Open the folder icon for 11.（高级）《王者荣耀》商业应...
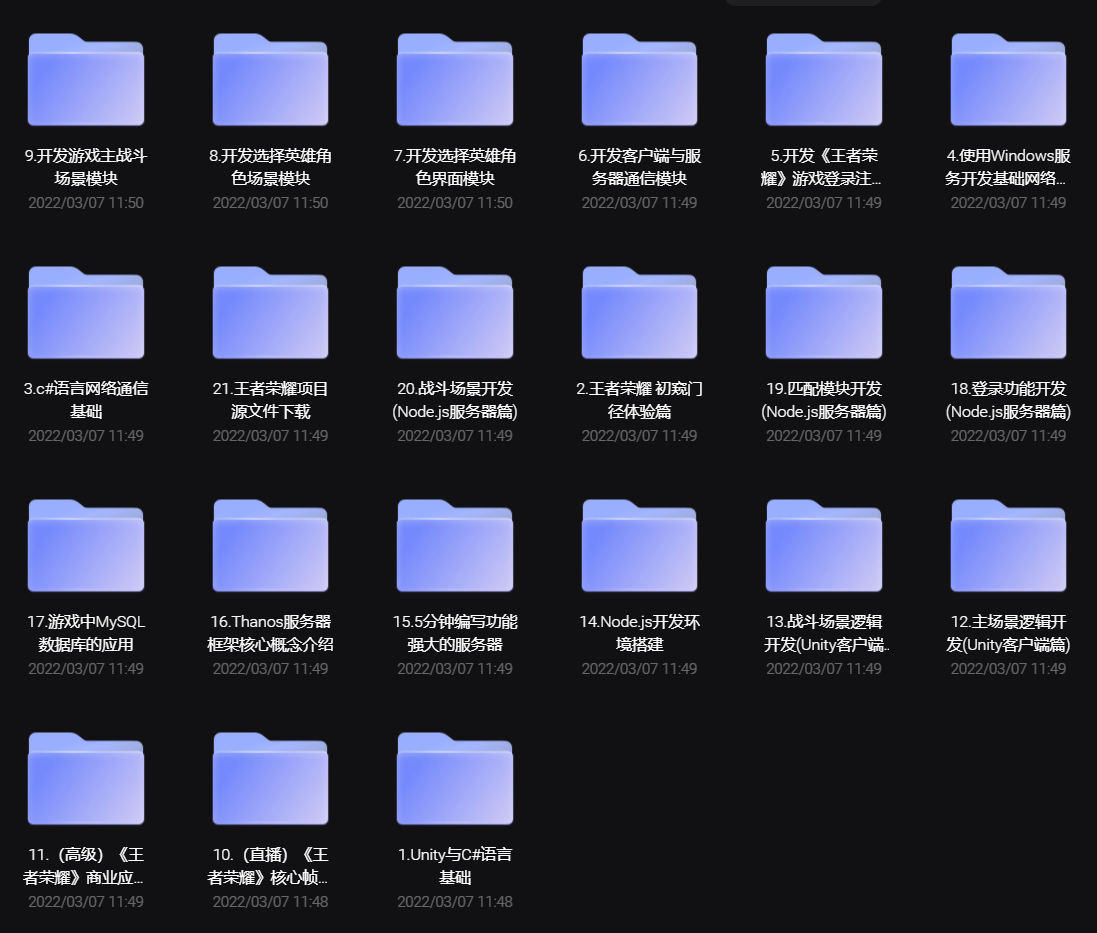The width and height of the screenshot is (1097, 933). tap(86, 778)
